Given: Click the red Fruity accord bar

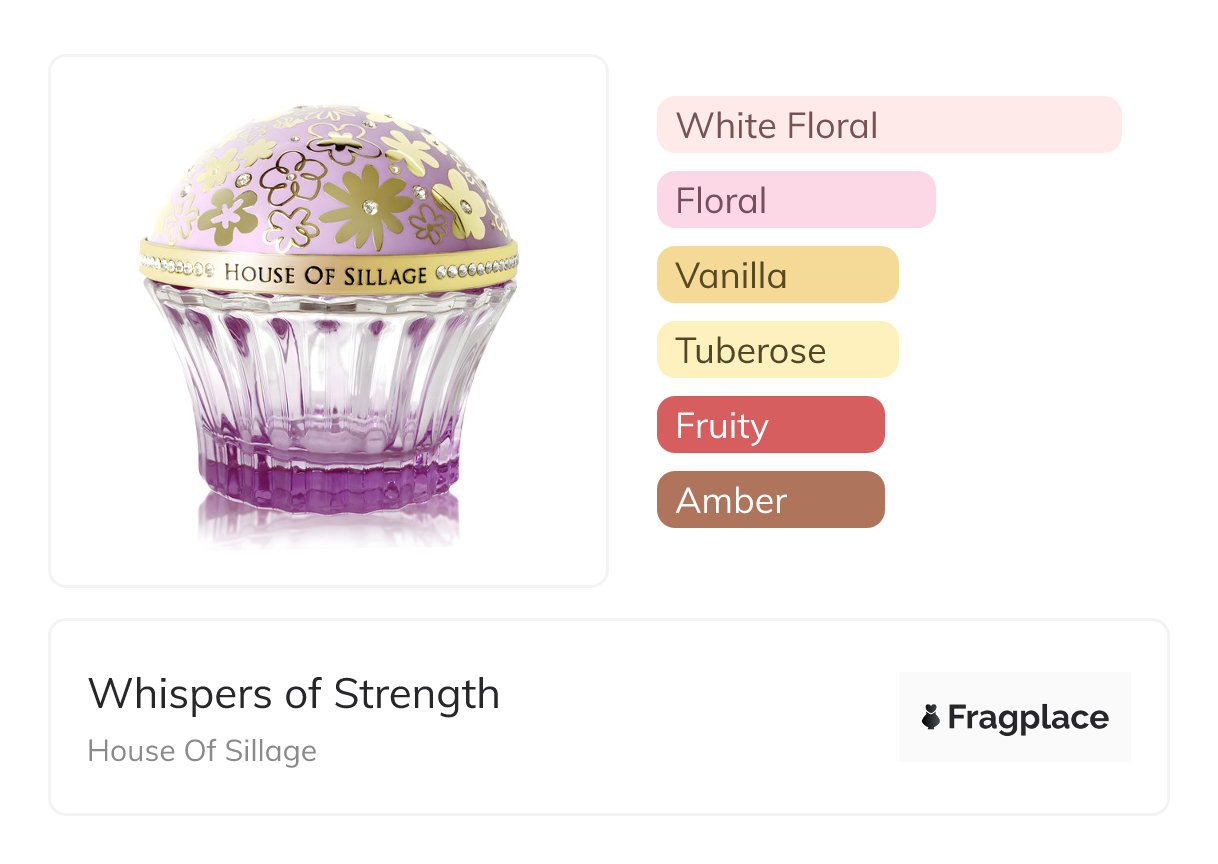Looking at the screenshot, I should (x=770, y=425).
